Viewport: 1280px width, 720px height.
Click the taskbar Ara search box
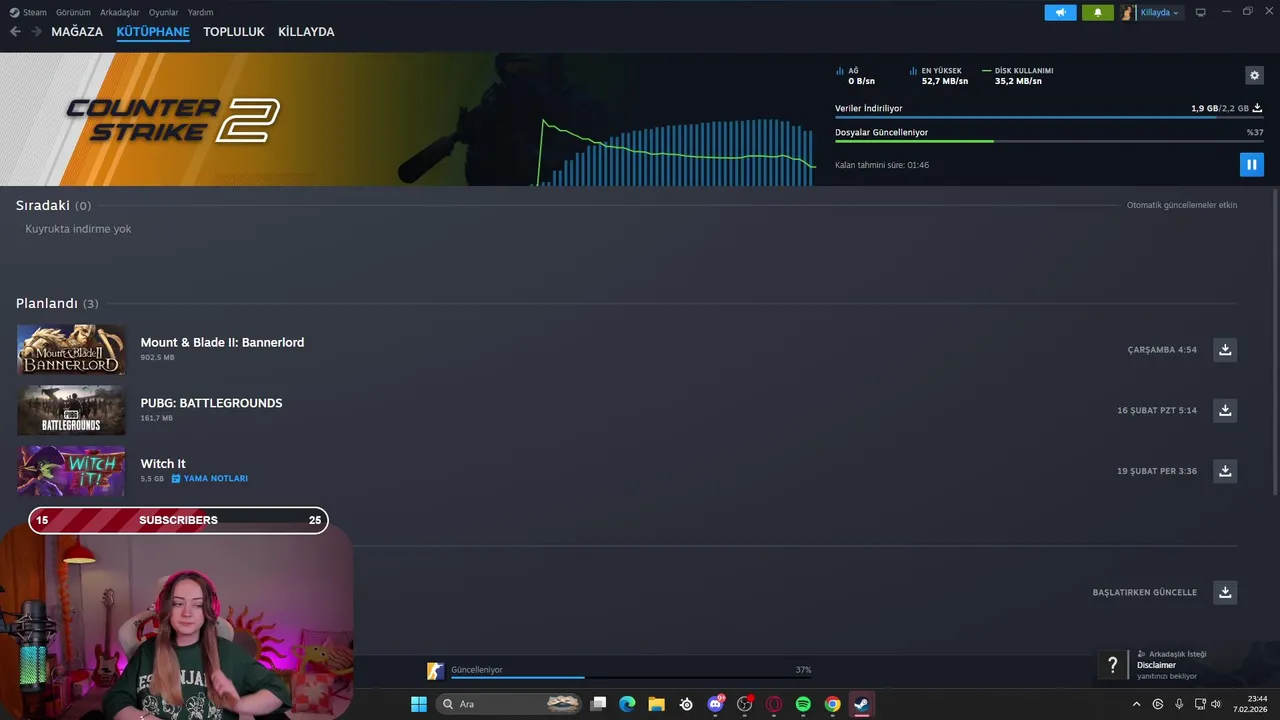pos(509,704)
